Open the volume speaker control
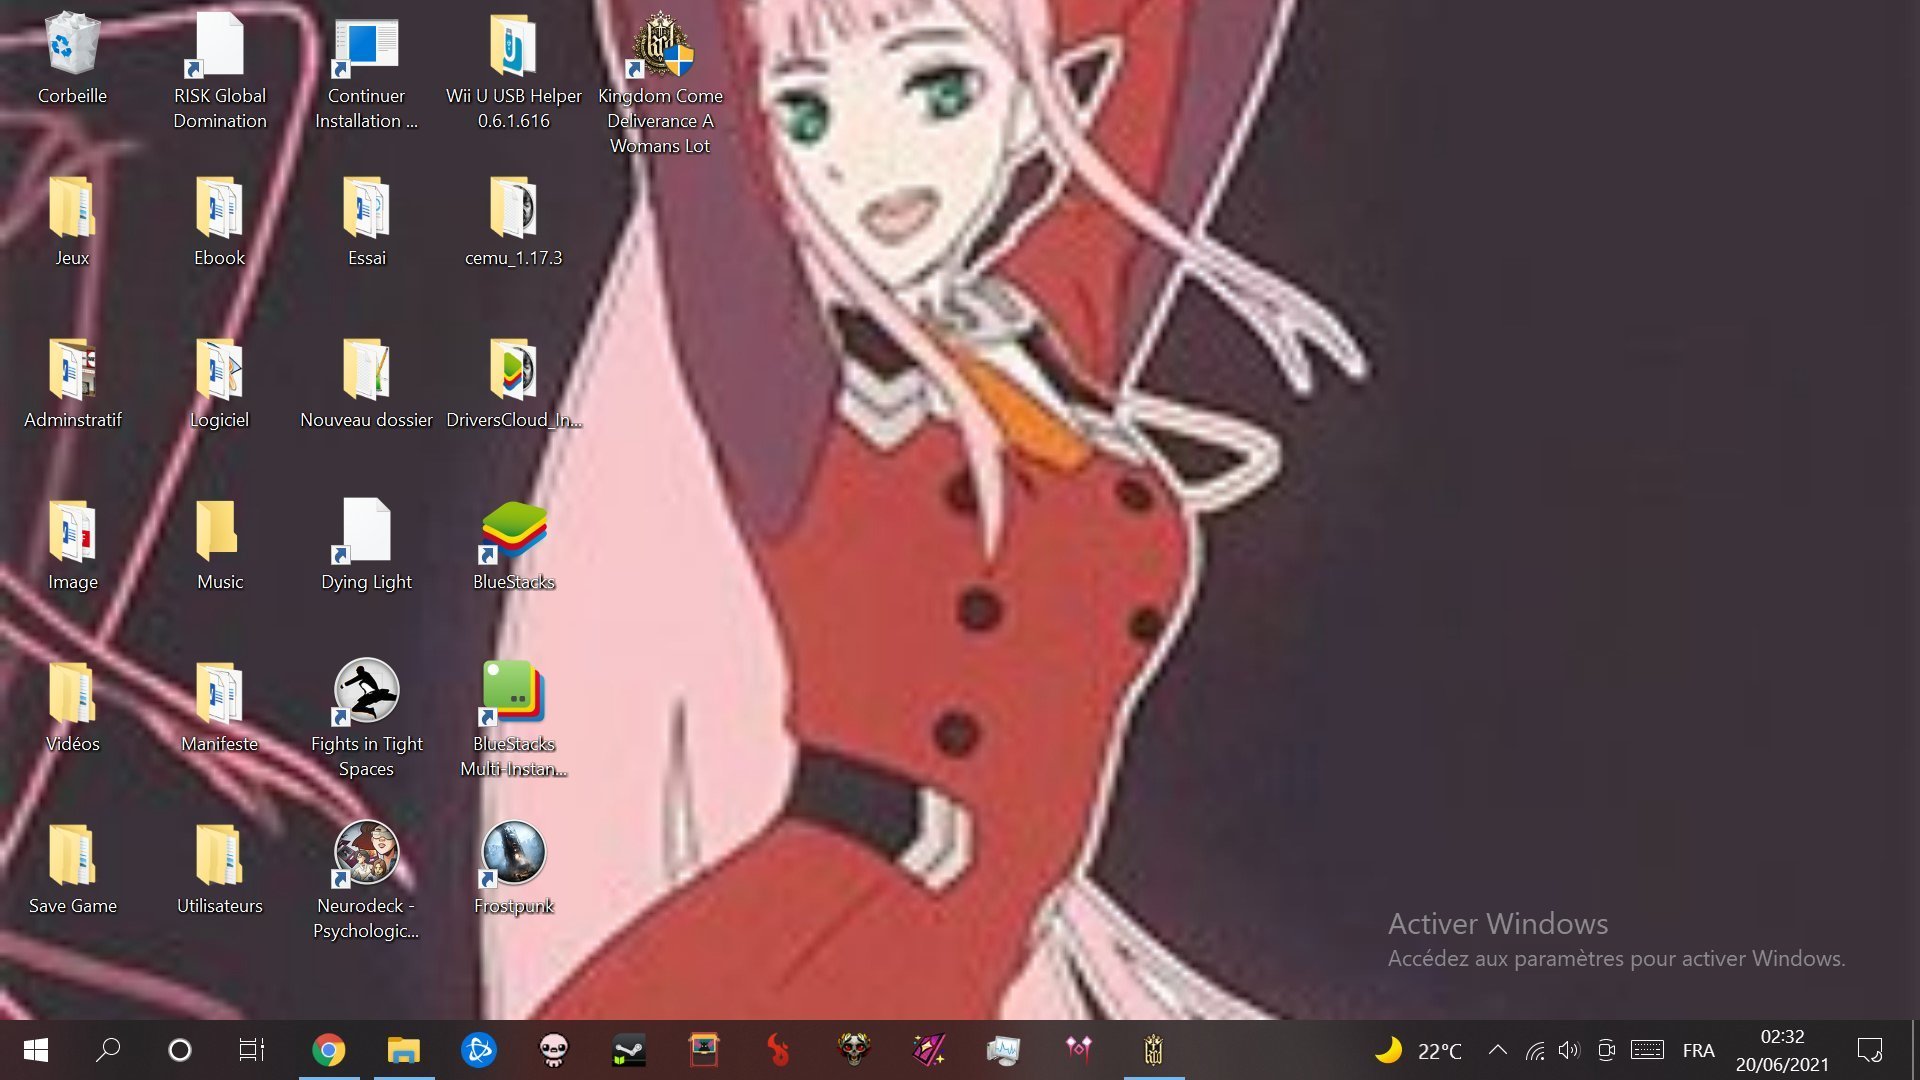This screenshot has width=1920, height=1080. click(x=1569, y=1050)
